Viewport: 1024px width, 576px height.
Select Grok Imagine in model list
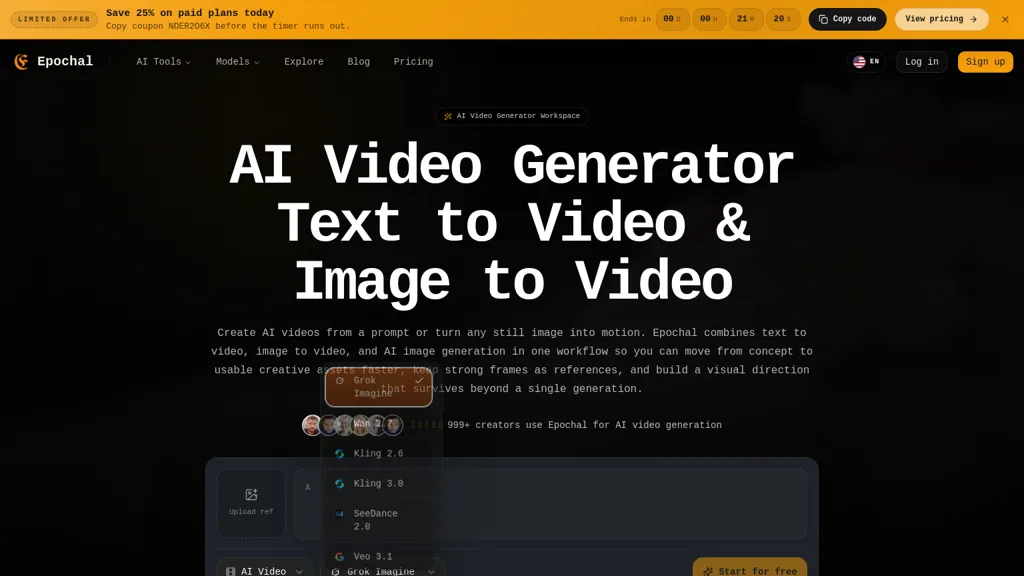point(379,387)
